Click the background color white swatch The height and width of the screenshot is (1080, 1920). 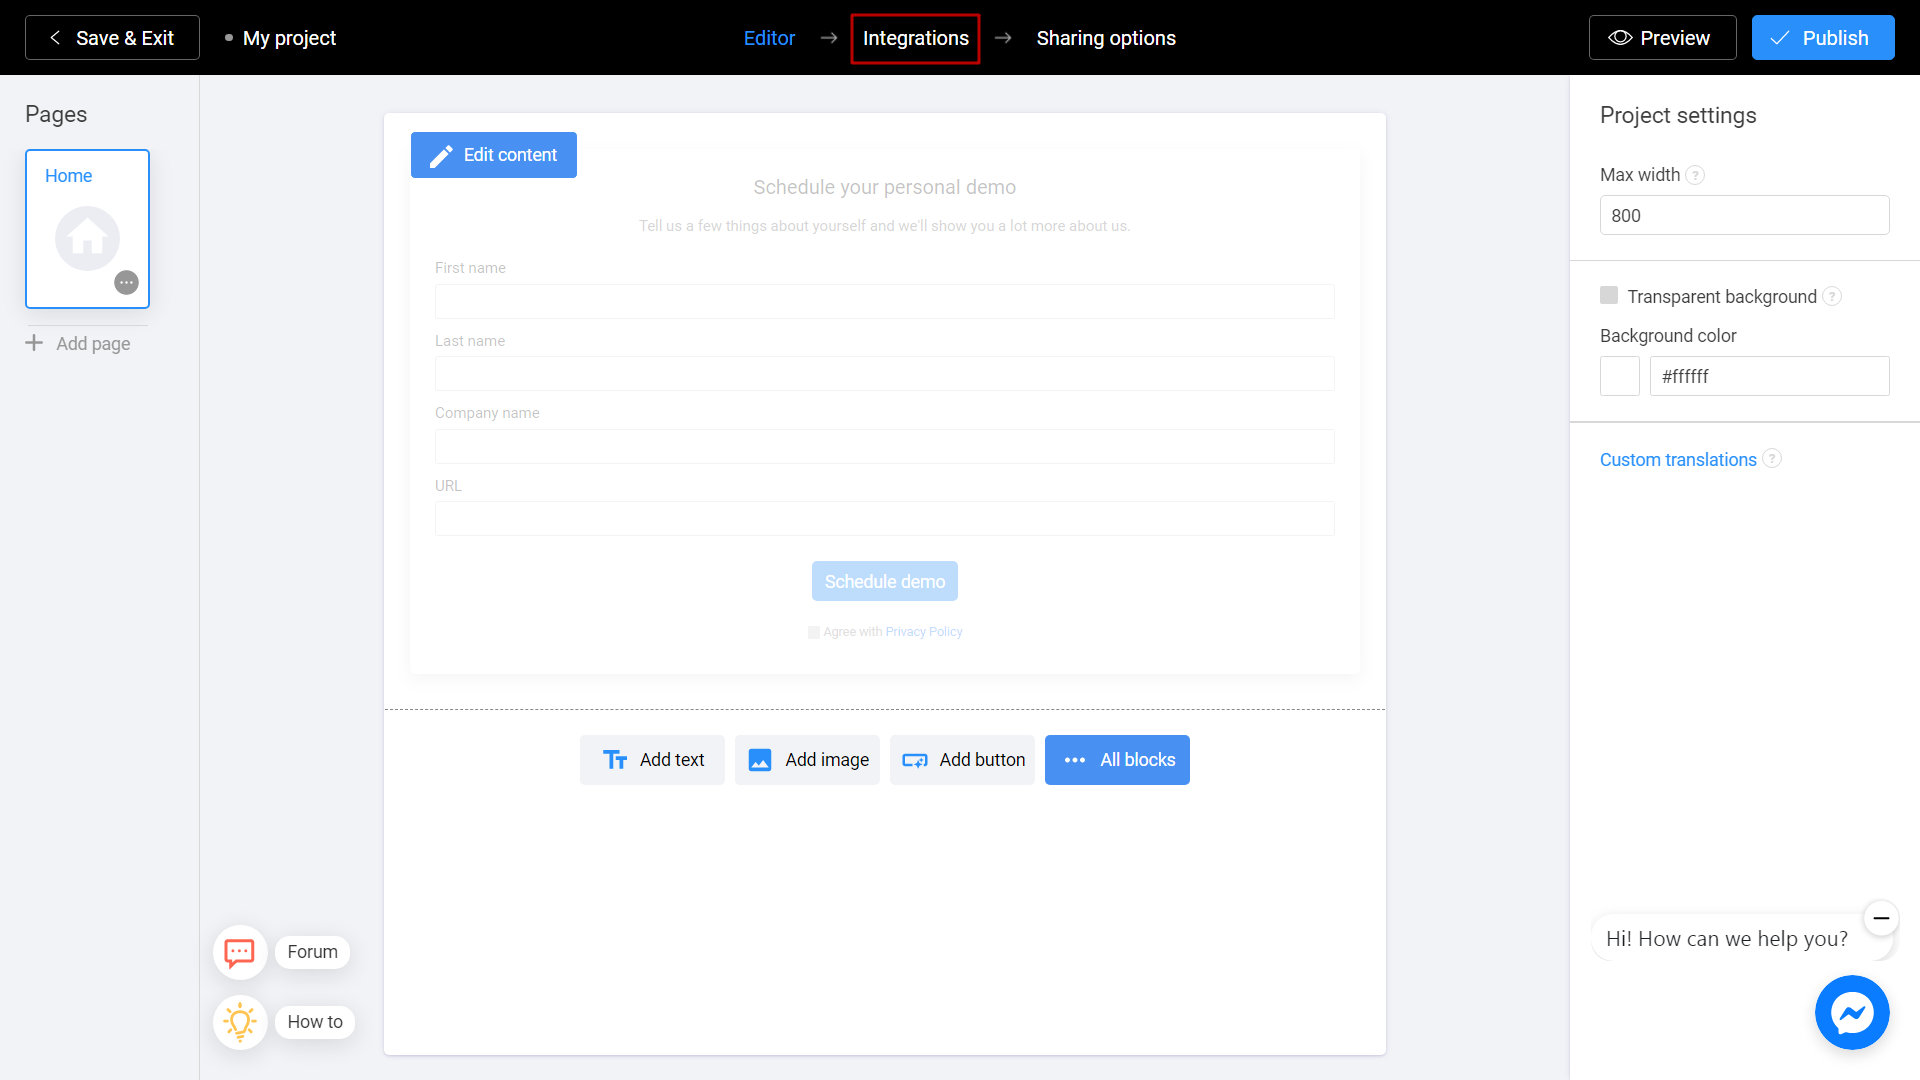(x=1619, y=376)
